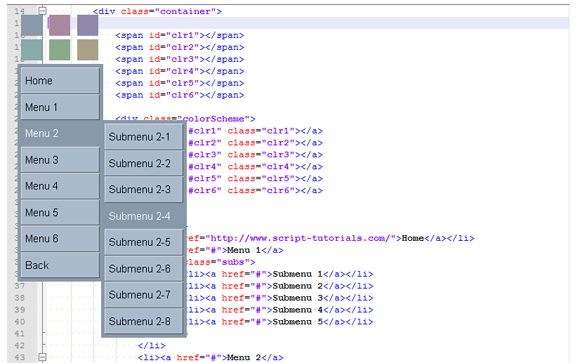Click the span id="clr6" code line
Screen dimensions: 580x363
click(x=180, y=95)
